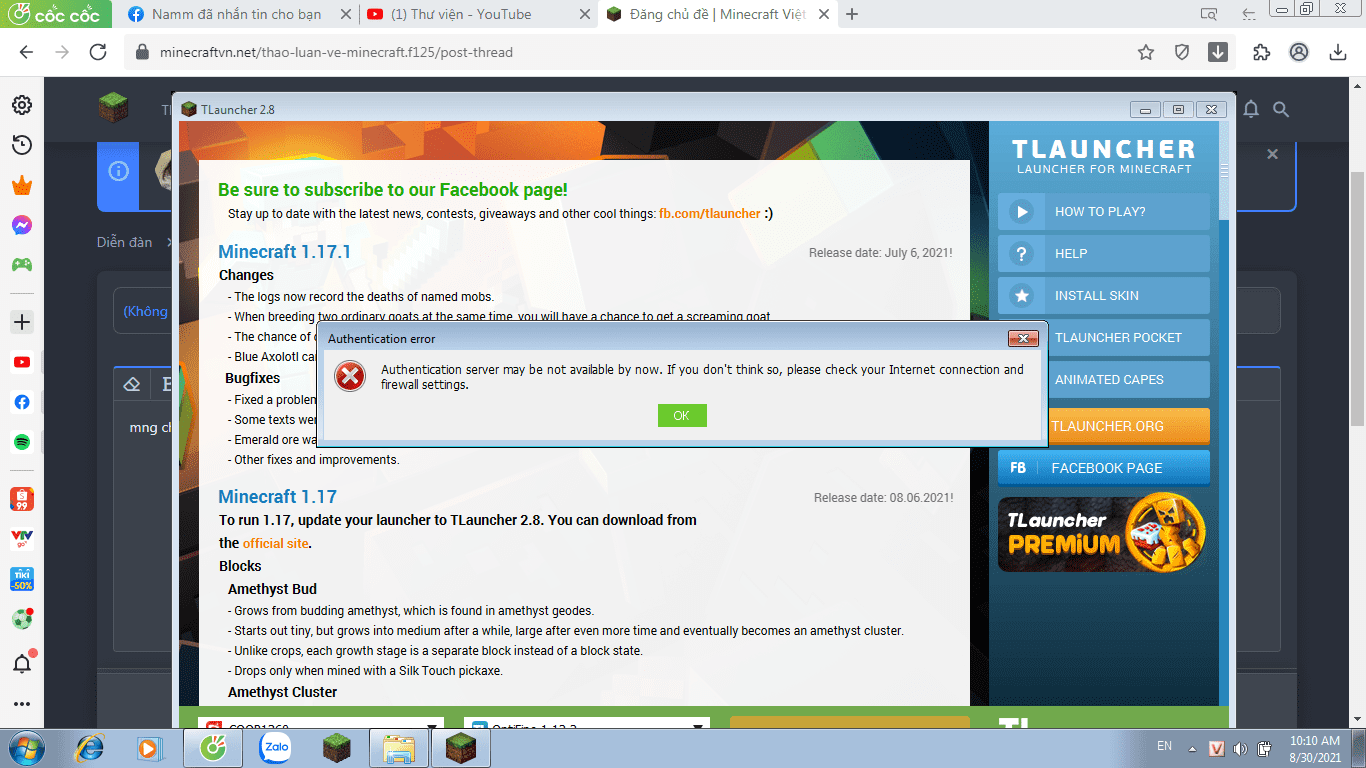Click the HELP button in TLauncher
1366x768 pixels.
(1104, 254)
